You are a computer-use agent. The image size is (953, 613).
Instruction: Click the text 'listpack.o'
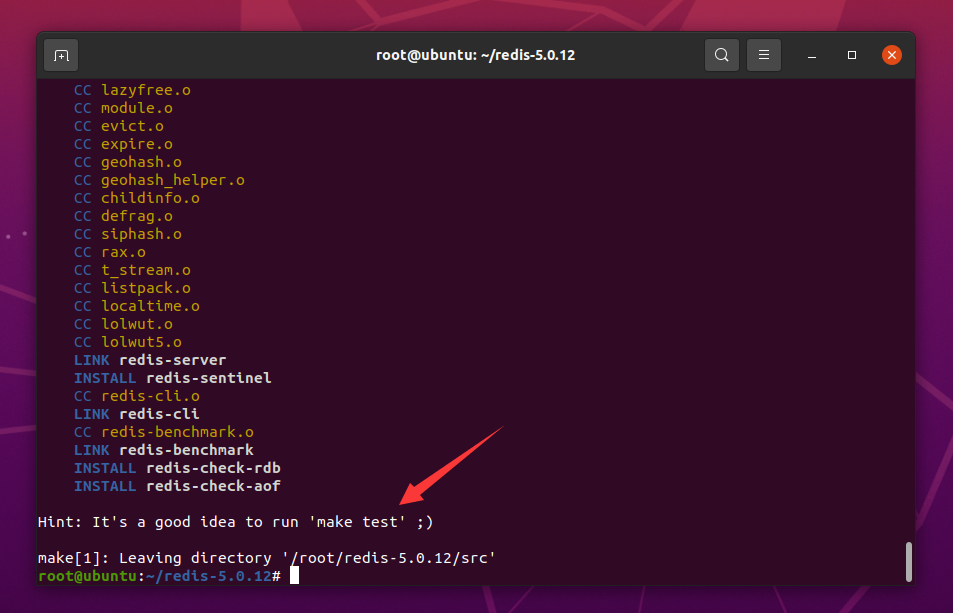pyautogui.click(x=146, y=288)
